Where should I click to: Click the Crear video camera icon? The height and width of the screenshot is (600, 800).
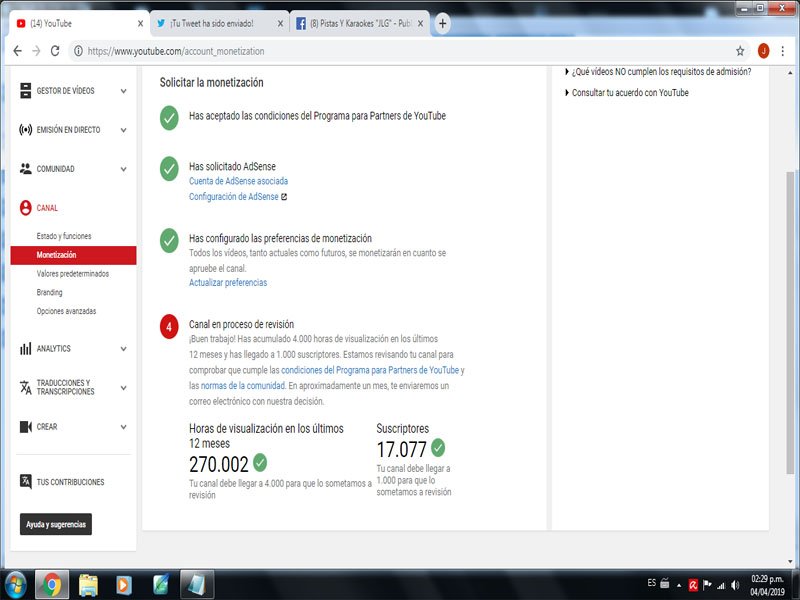pos(26,427)
